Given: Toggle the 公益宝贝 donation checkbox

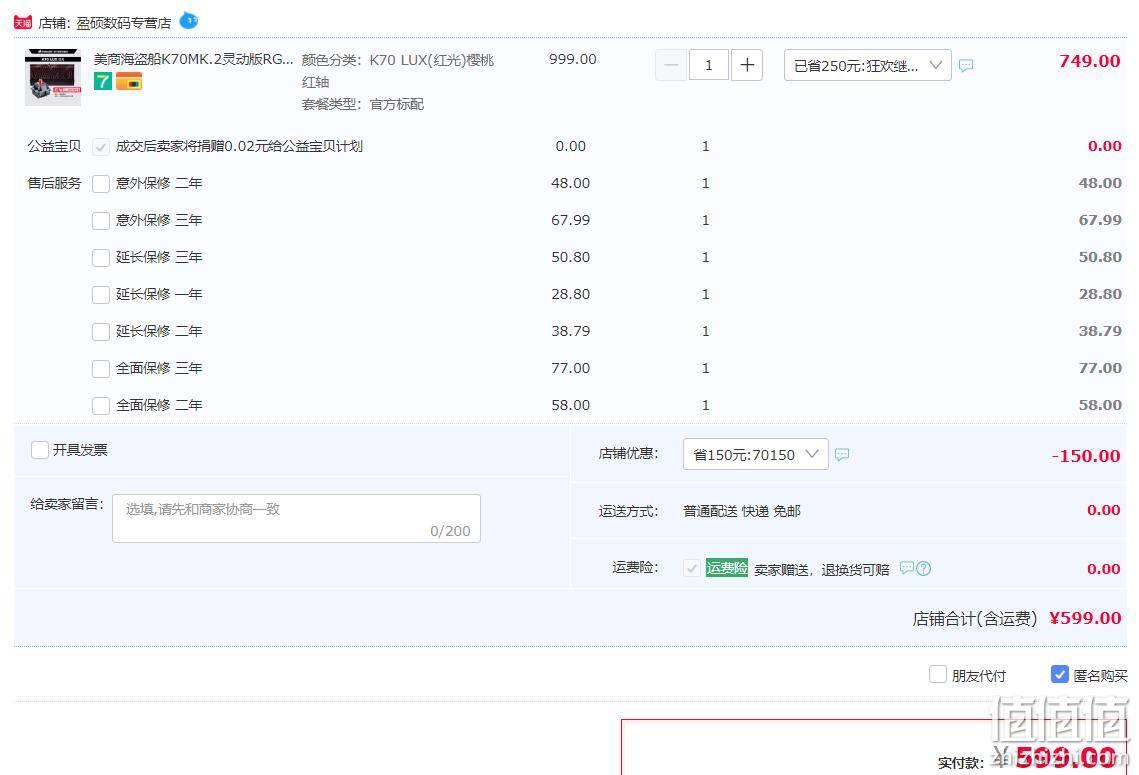Looking at the screenshot, I should [101, 147].
